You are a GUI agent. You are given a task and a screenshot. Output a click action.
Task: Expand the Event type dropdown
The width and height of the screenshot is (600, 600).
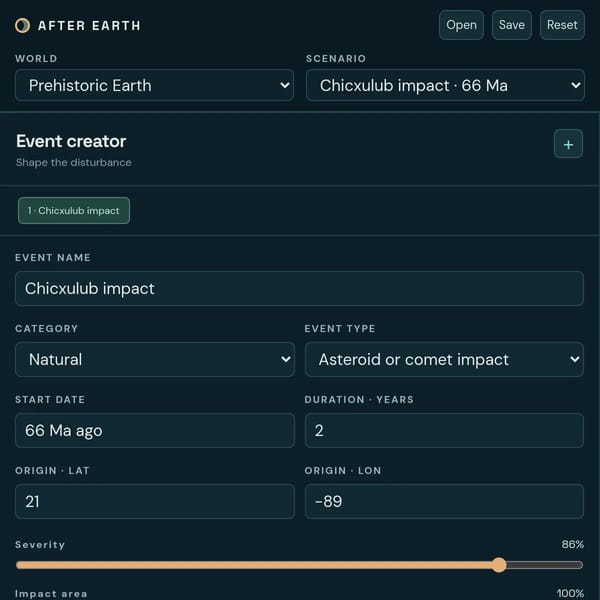click(x=444, y=359)
